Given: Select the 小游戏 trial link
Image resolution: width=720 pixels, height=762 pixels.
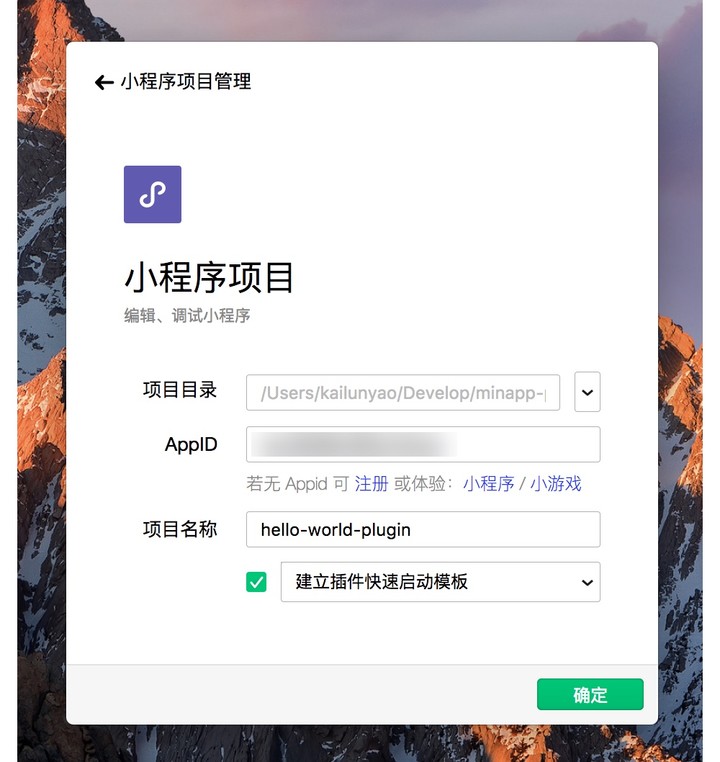Looking at the screenshot, I should 555,484.
